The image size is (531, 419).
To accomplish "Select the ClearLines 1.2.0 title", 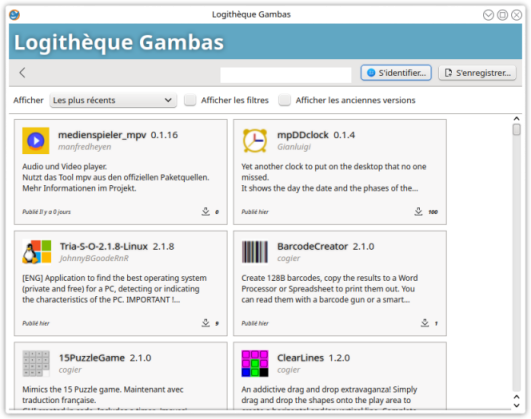I will 313,358.
